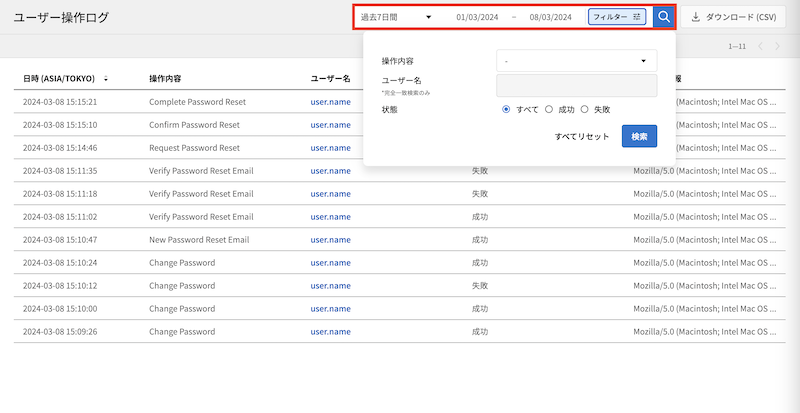Screen dimensions: 800x413
Task: Click timestamp 2024-03-08 15:15:21
Action: pyautogui.click(x=60, y=102)
